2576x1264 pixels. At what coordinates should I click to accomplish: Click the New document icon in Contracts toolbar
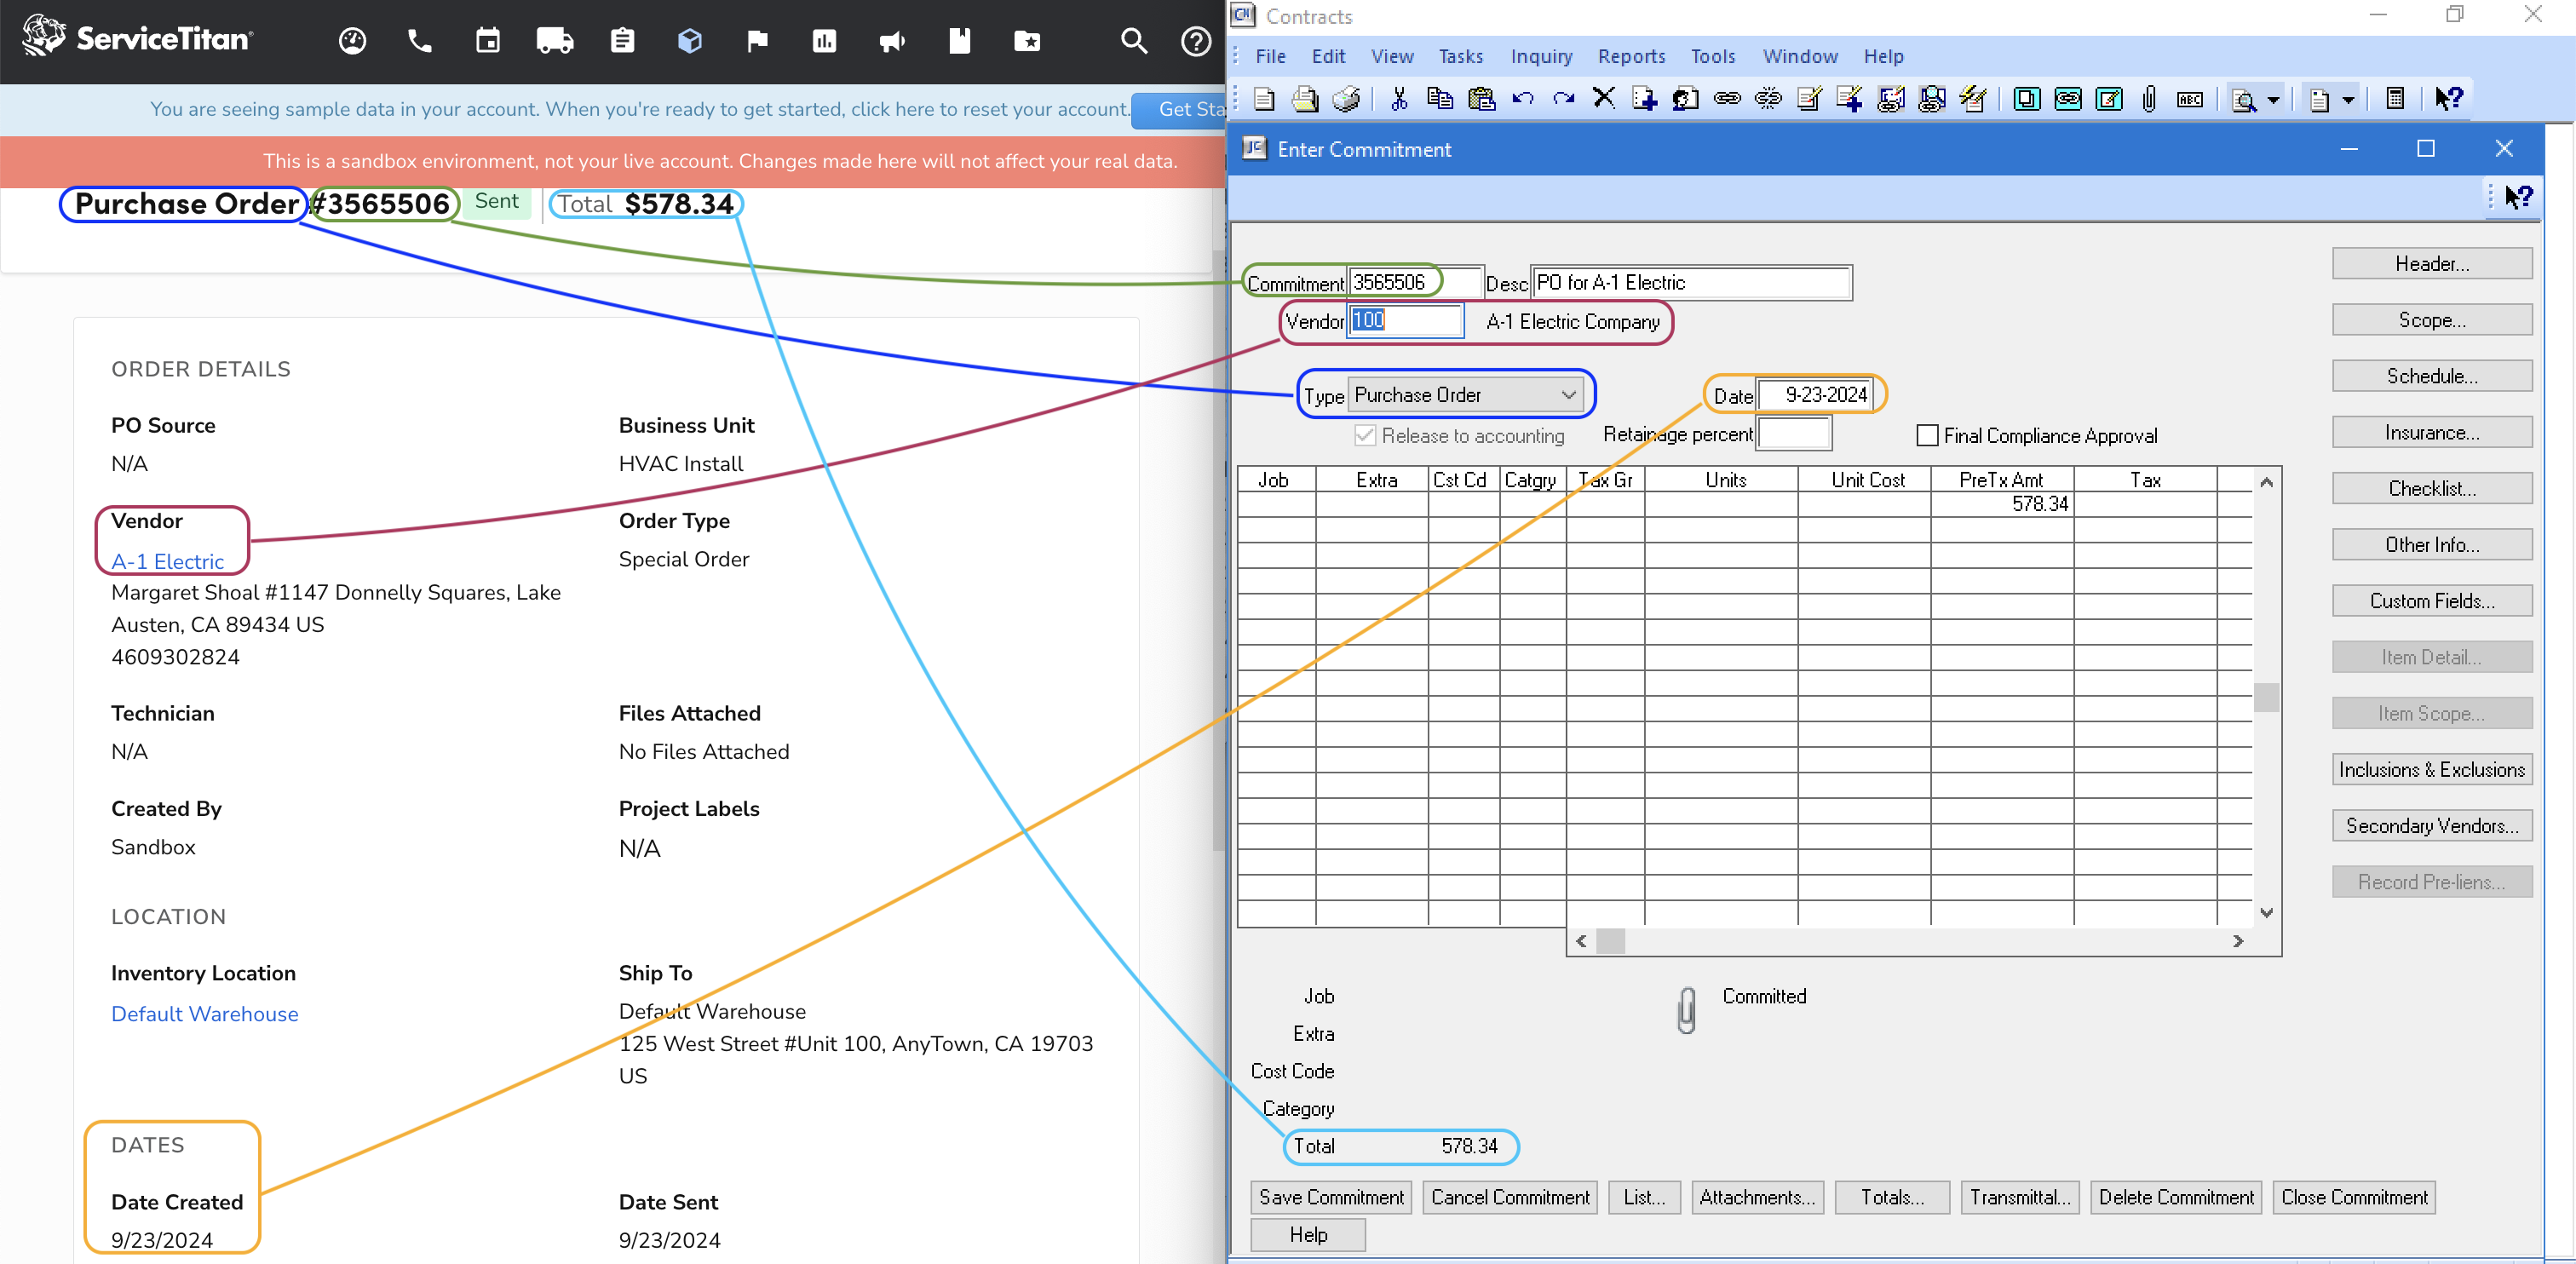[x=1264, y=99]
